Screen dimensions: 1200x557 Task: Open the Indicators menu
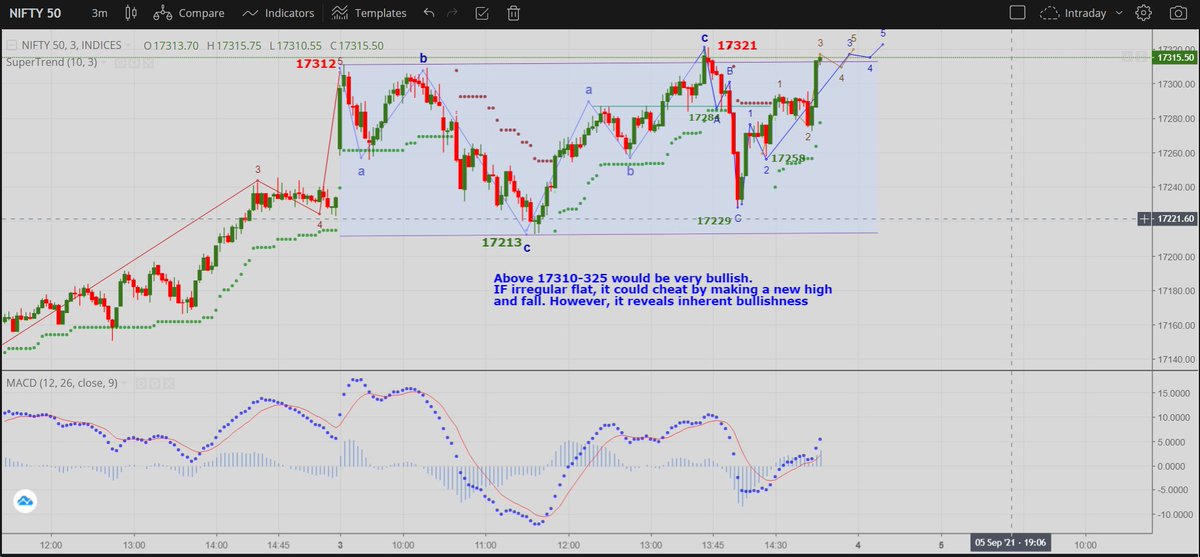(x=278, y=13)
